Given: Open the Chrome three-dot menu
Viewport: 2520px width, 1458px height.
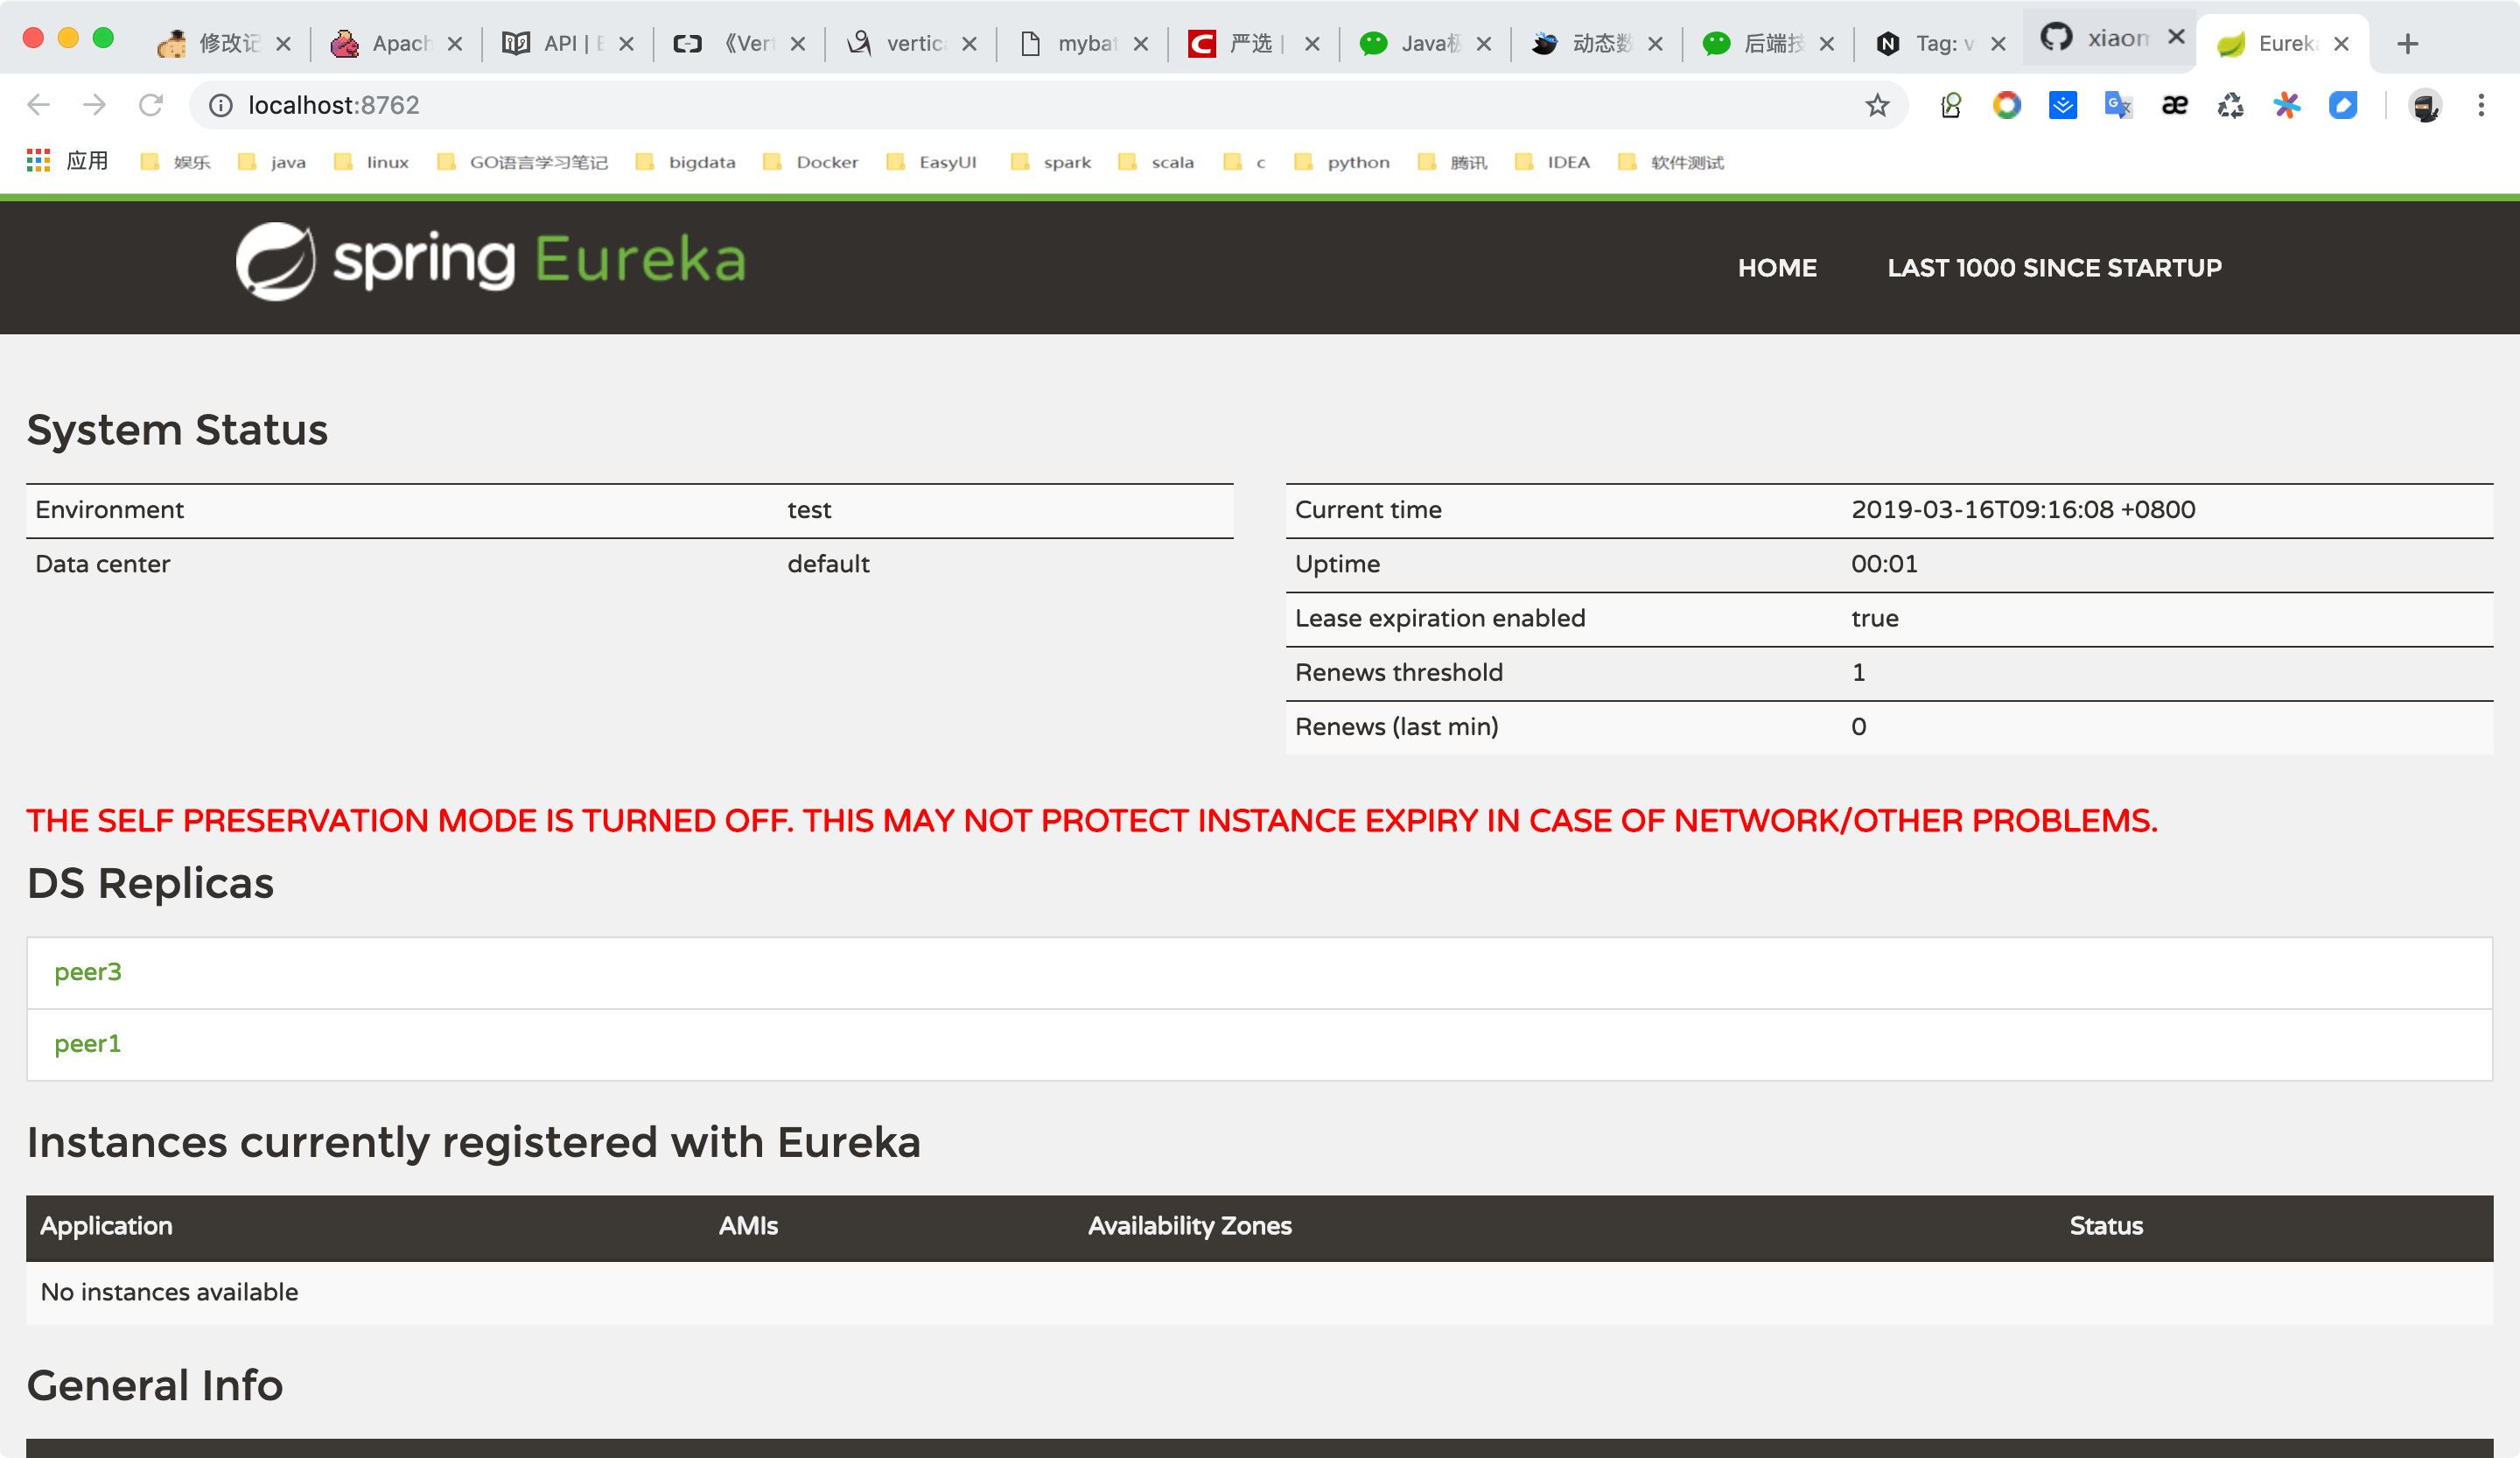Looking at the screenshot, I should pos(2481,105).
